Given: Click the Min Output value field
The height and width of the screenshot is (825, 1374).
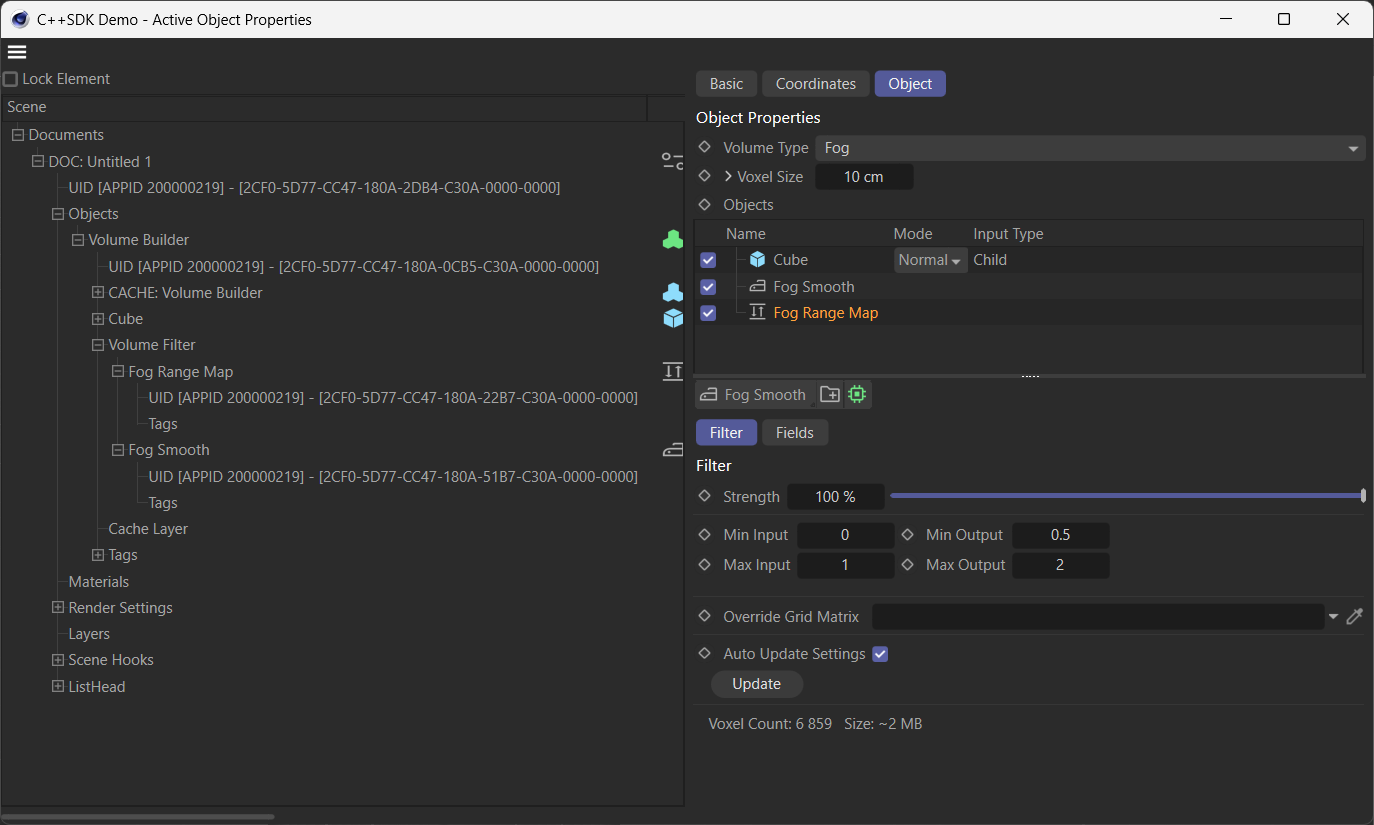Looking at the screenshot, I should 1061,535.
